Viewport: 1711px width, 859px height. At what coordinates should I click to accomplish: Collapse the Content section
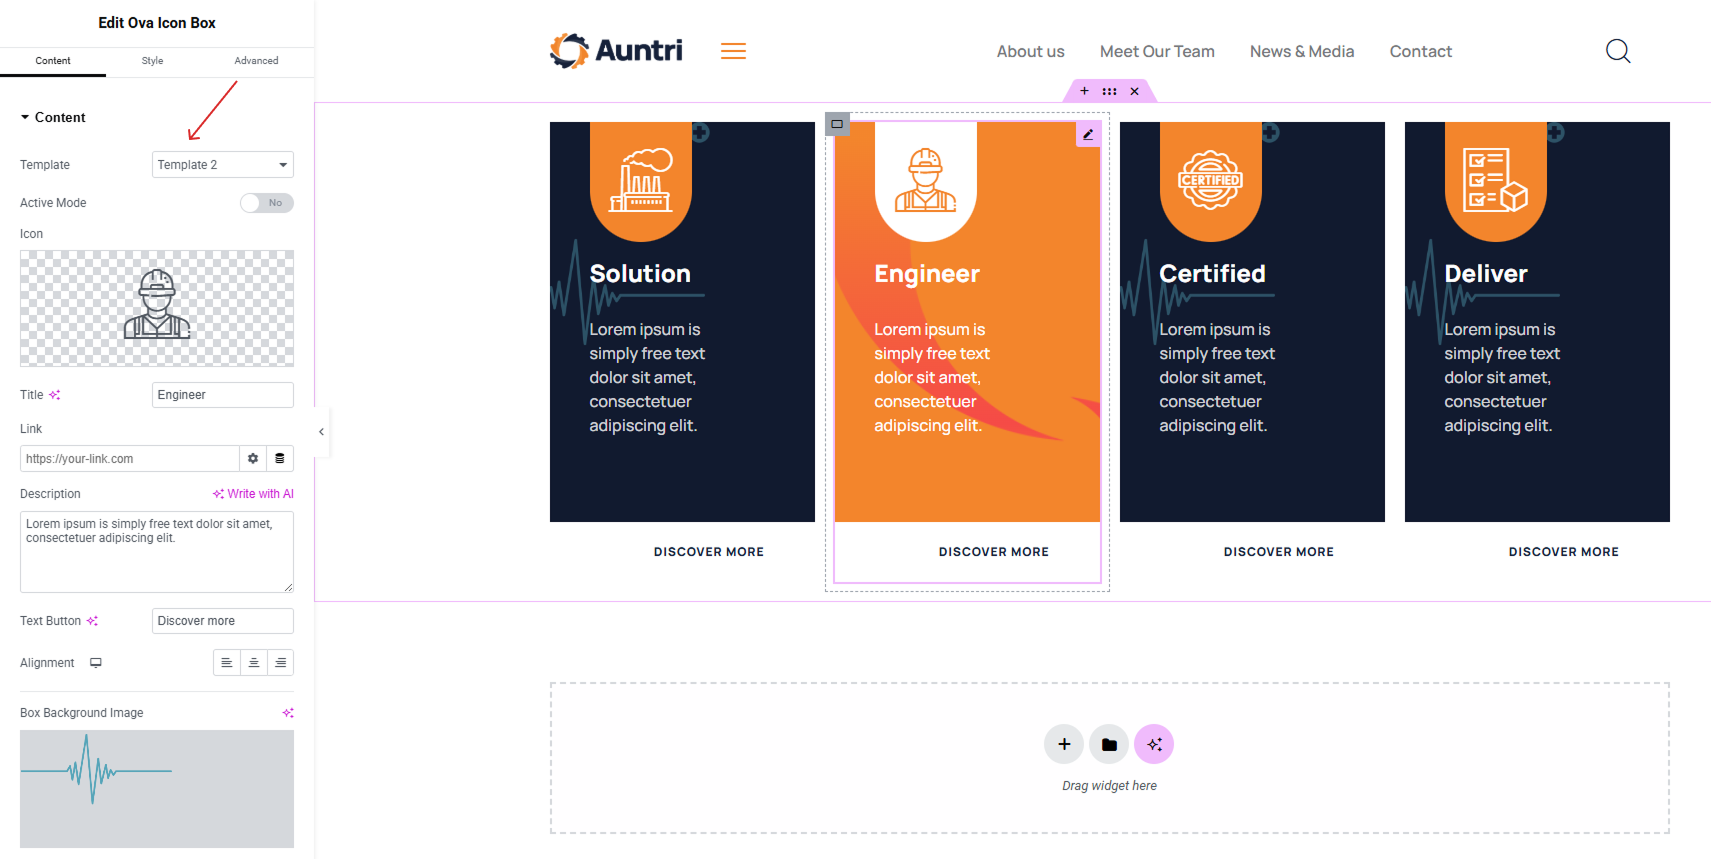[x=53, y=117]
